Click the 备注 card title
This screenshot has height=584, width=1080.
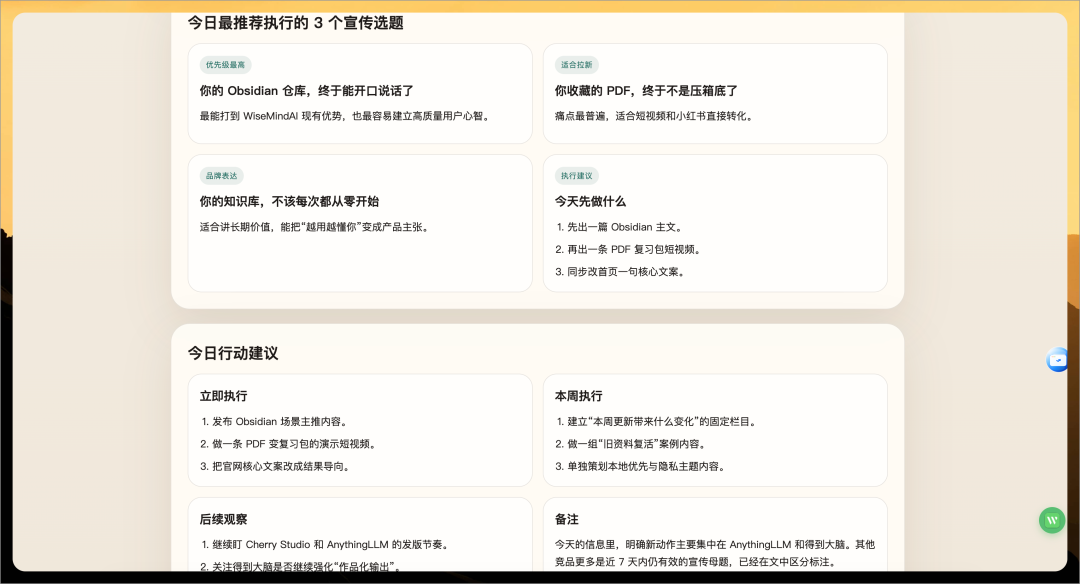point(567,519)
